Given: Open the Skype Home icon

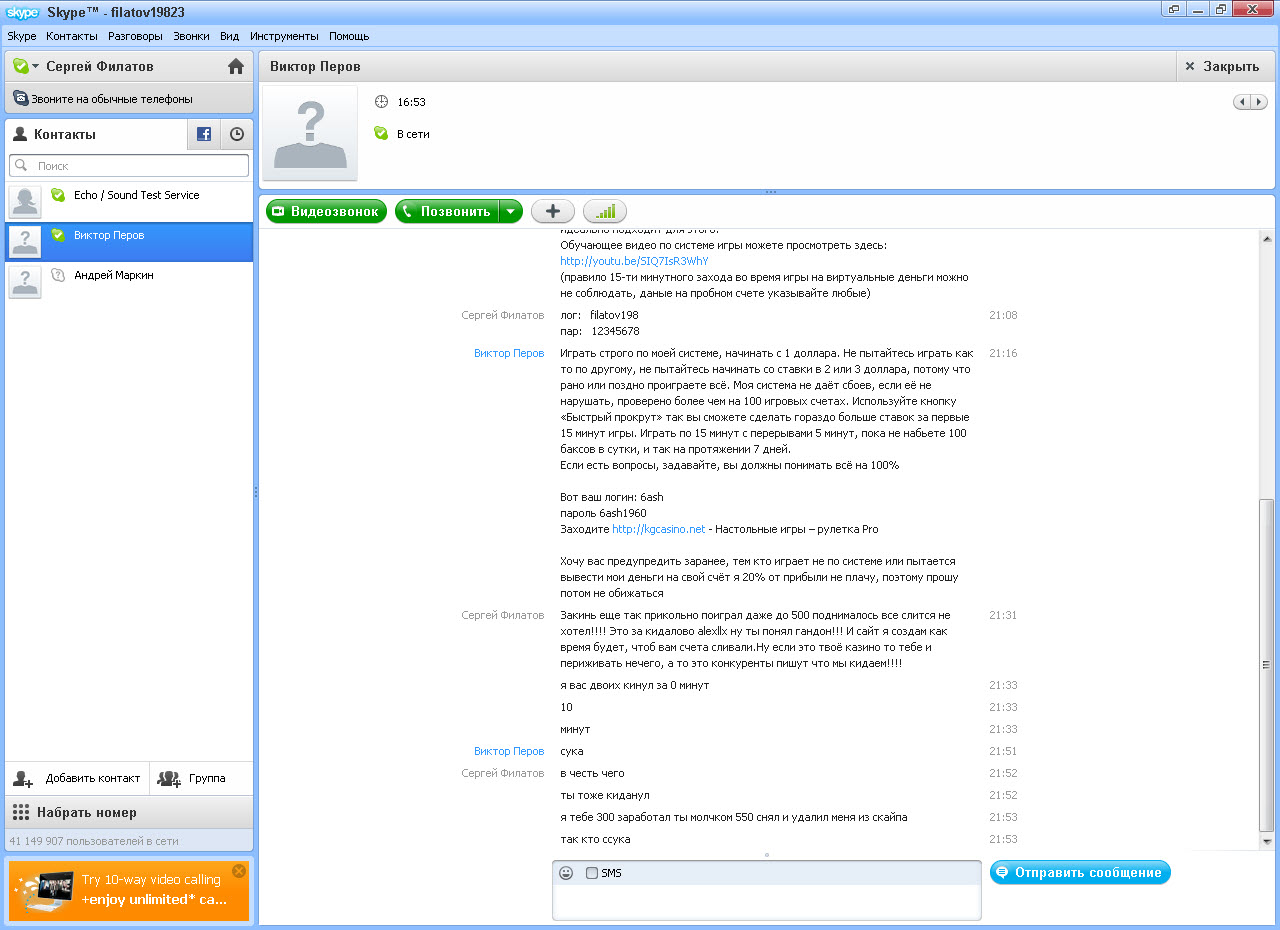Looking at the screenshot, I should click(236, 67).
